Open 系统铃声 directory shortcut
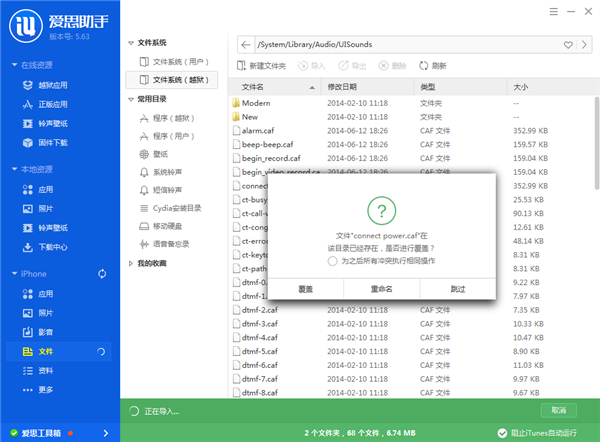Viewport: 600px width, 442px height. (x=160, y=172)
